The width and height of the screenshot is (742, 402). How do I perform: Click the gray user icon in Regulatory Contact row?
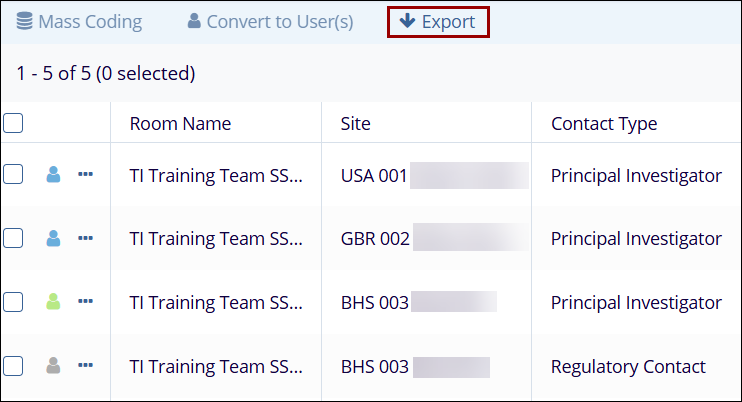point(54,366)
